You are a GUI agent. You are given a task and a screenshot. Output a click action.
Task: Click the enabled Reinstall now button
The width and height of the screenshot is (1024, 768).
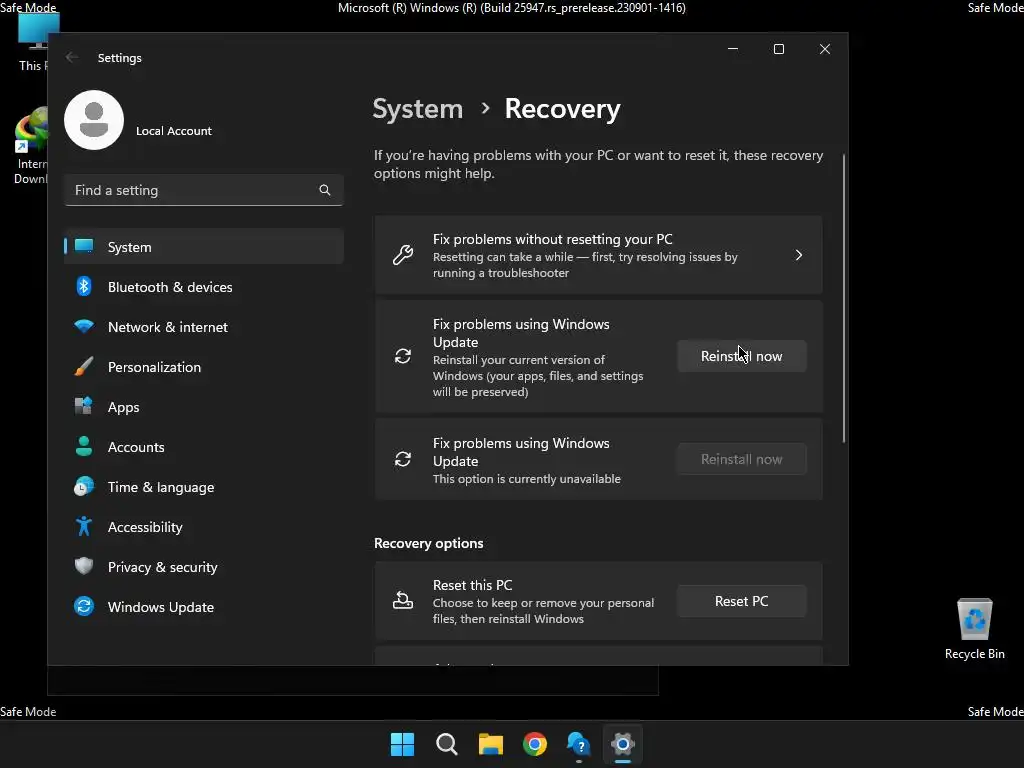pos(742,356)
